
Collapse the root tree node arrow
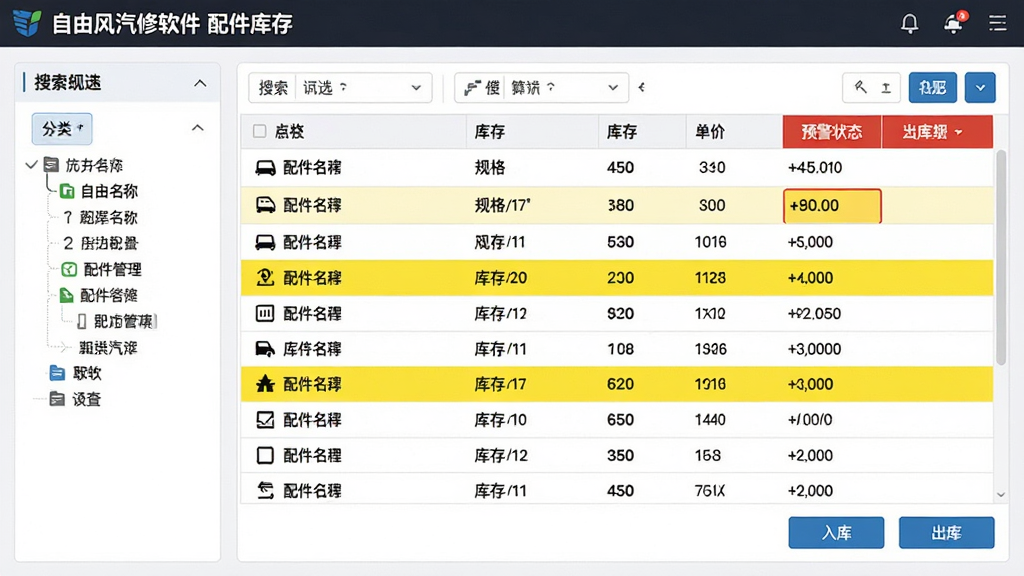[31, 165]
